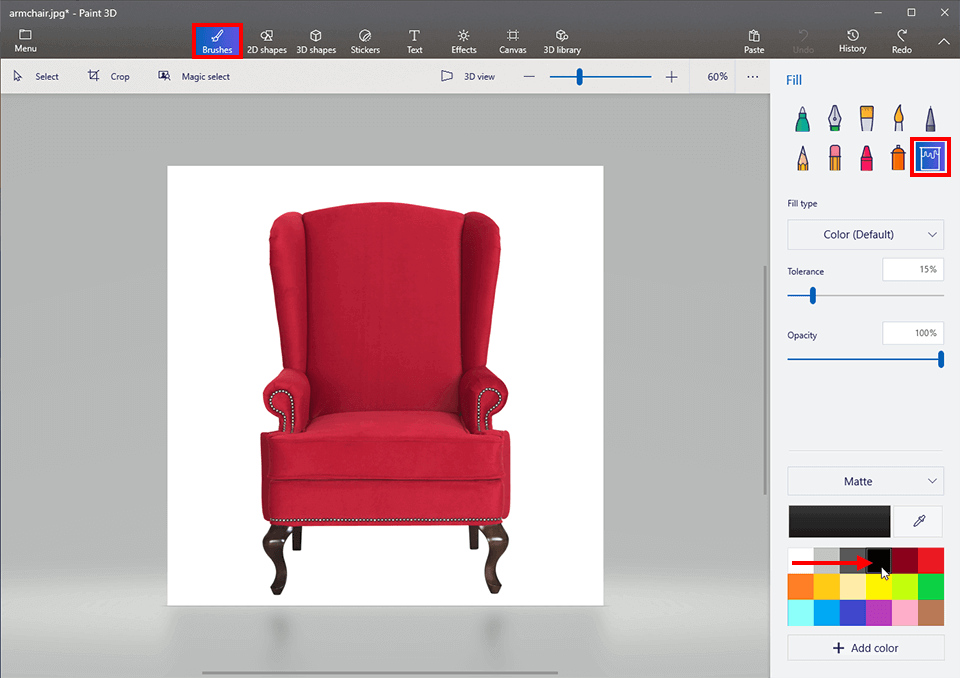
Task: Pick the light cyan color swatch
Action: point(800,612)
